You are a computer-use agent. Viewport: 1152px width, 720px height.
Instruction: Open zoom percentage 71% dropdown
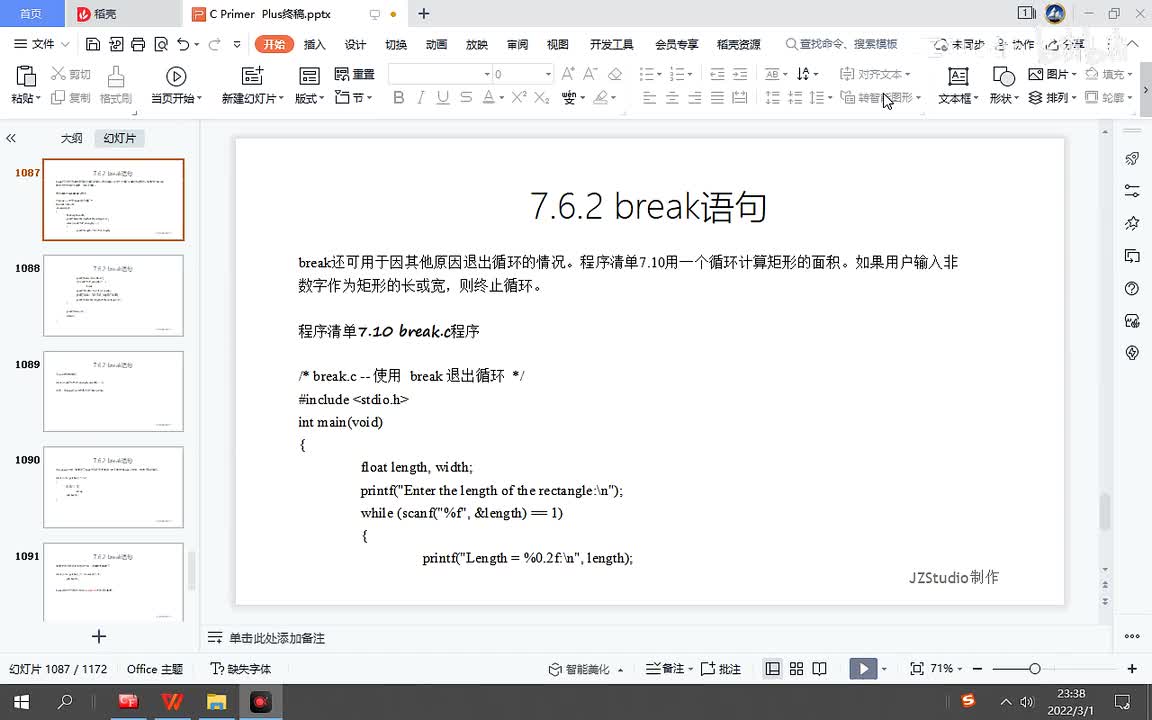point(946,669)
